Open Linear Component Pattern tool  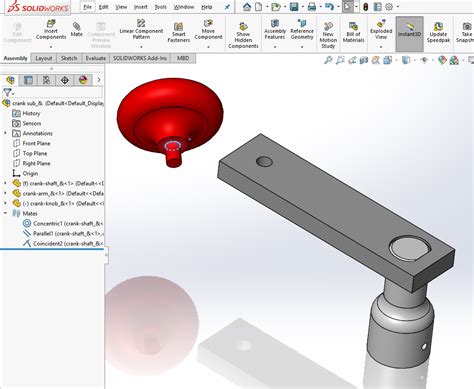141,29
